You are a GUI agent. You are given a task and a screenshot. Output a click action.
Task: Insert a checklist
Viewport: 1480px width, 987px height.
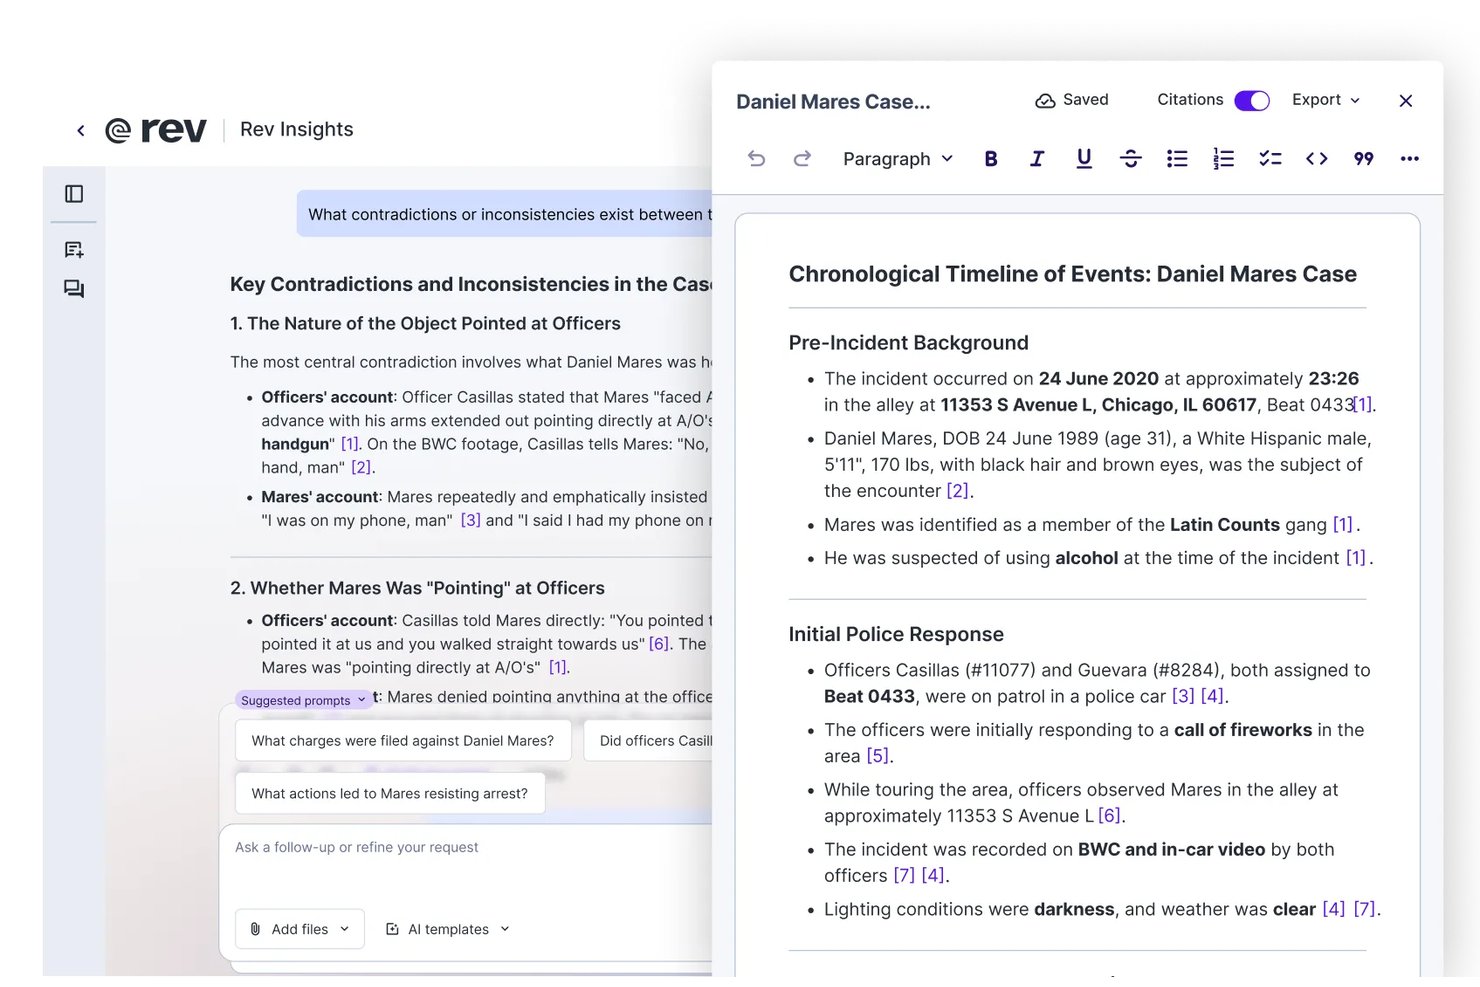coord(1270,158)
